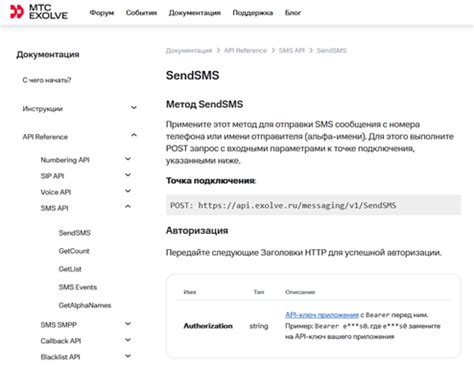The width and height of the screenshot is (474, 366).
Task: Go to Документация in top navigation
Action: [195, 13]
